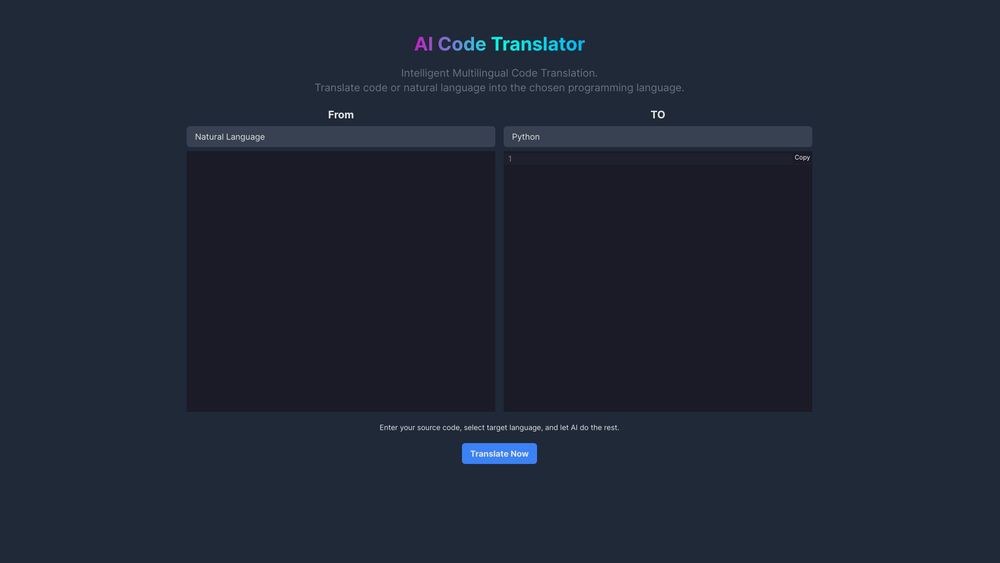The height and width of the screenshot is (563, 1000).
Task: Focus the source code input area
Action: tap(341, 281)
